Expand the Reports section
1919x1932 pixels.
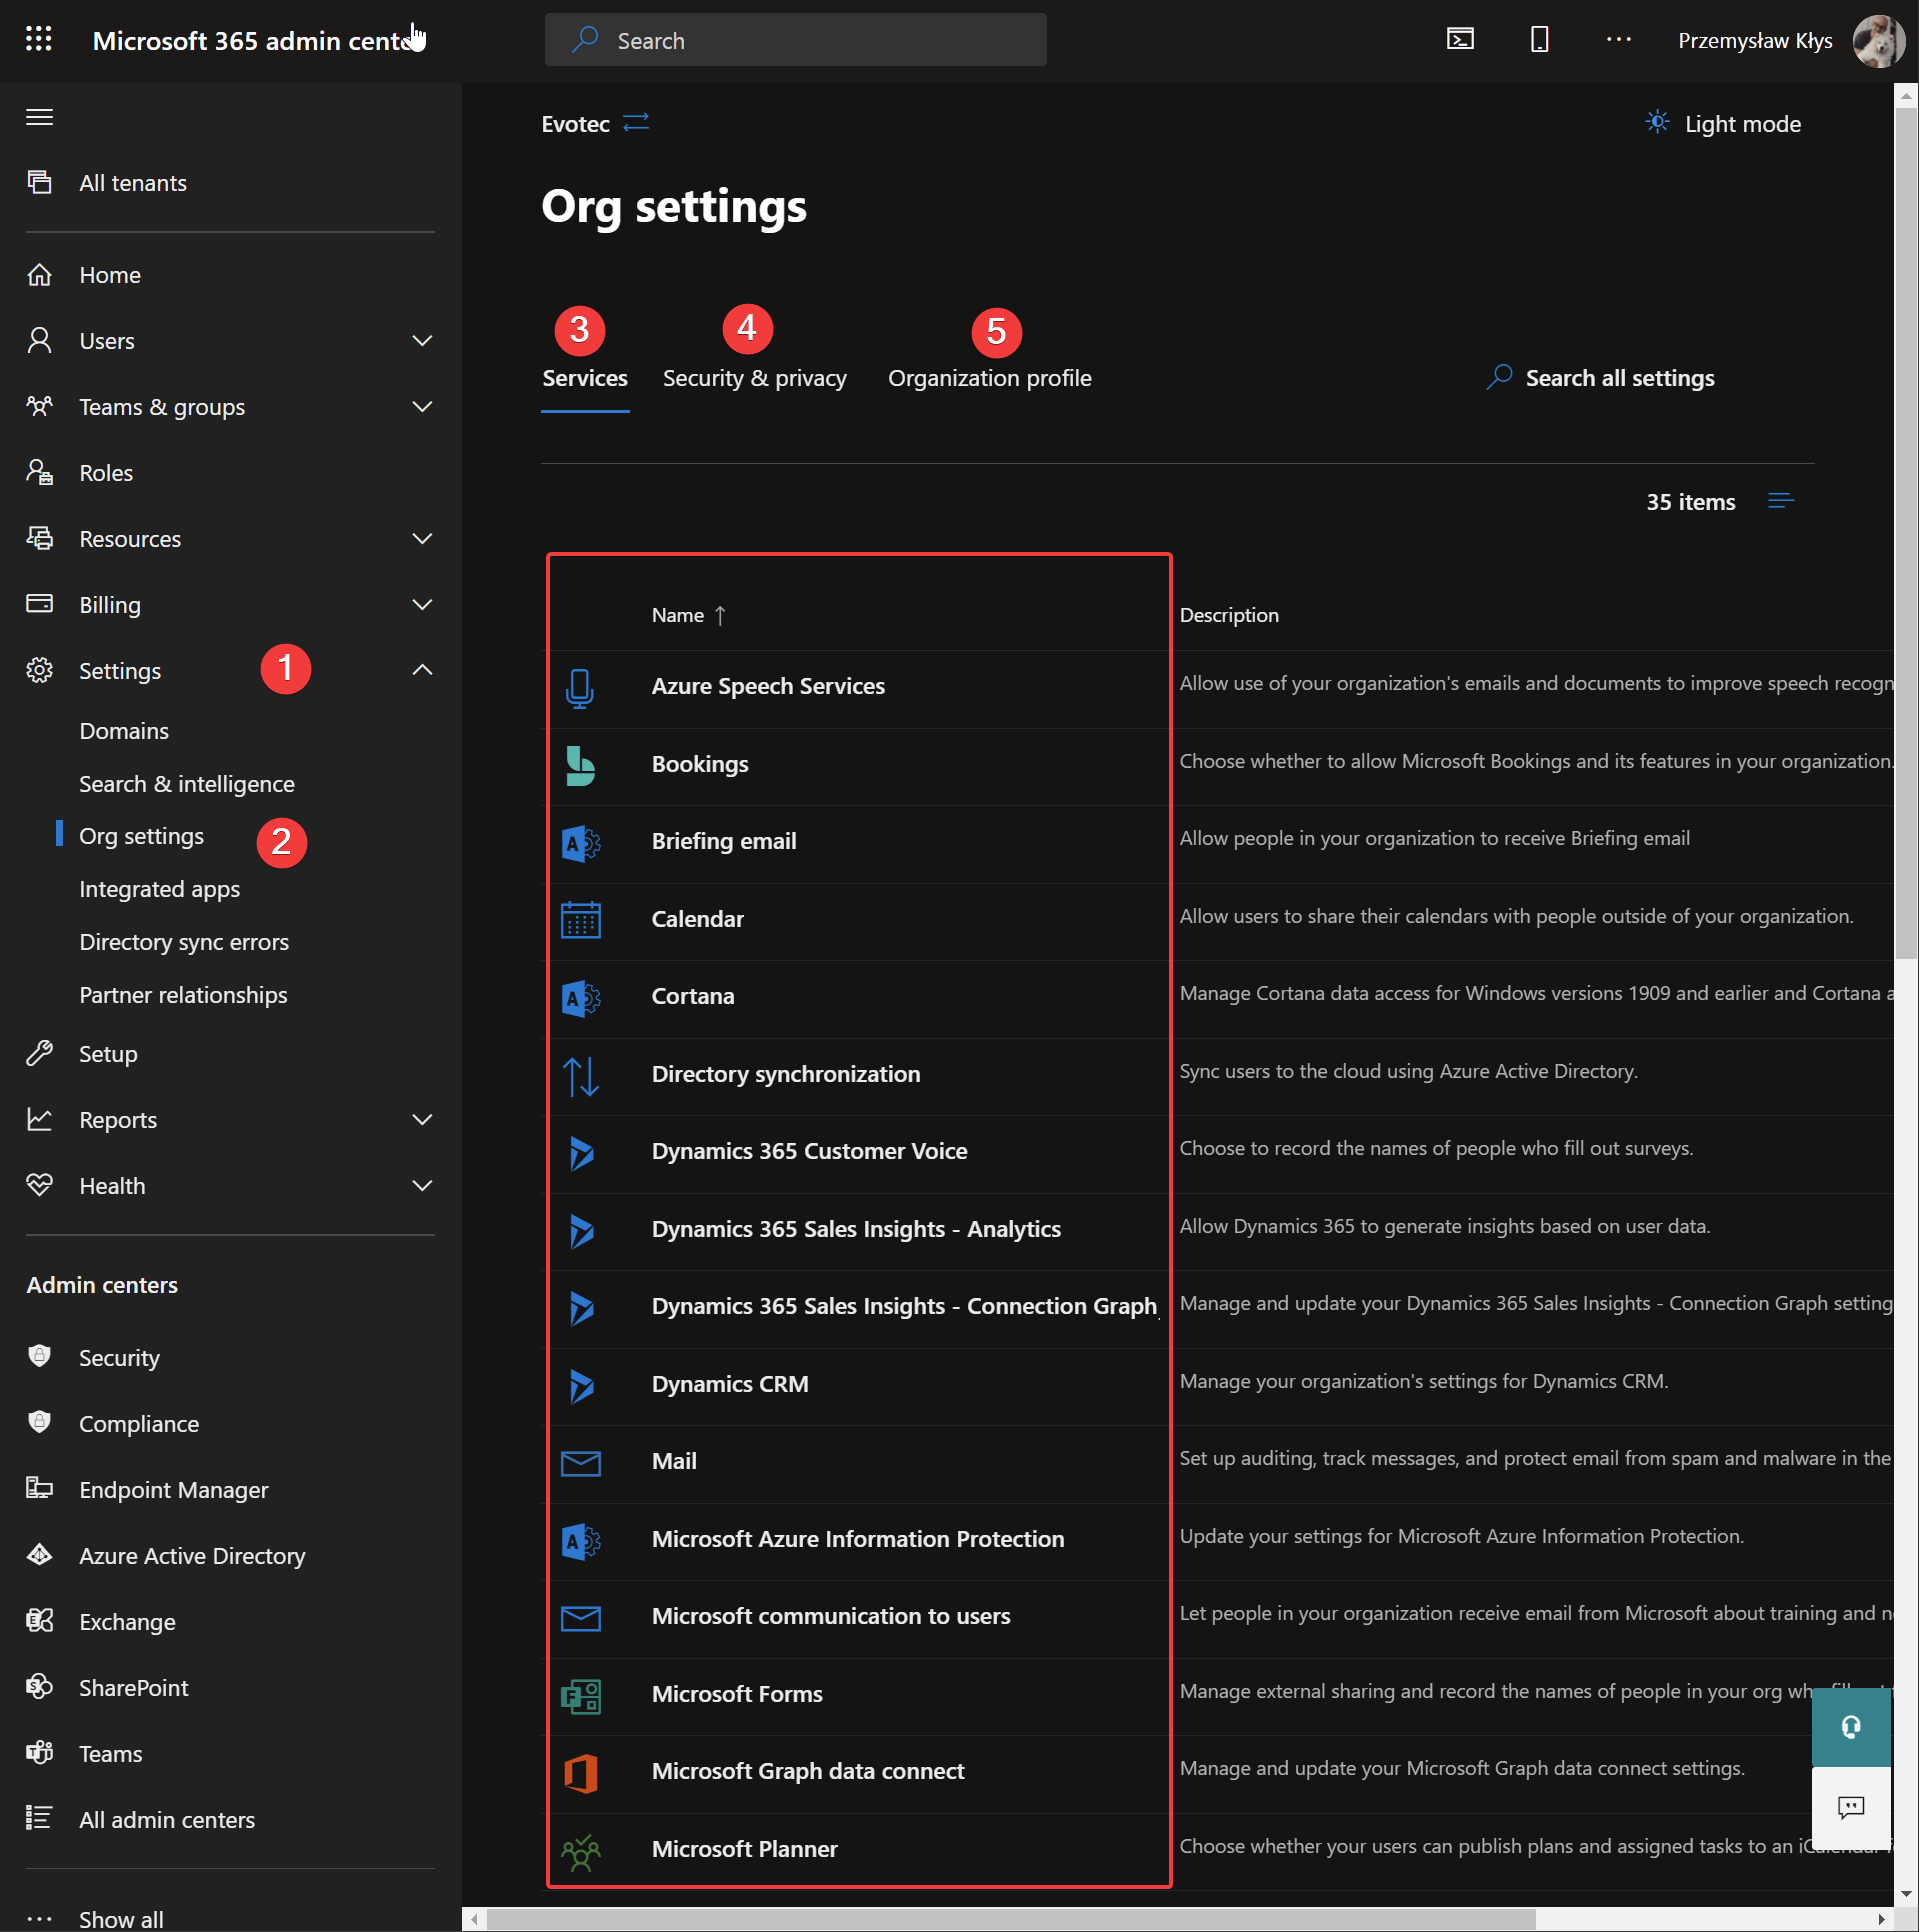(x=422, y=1119)
